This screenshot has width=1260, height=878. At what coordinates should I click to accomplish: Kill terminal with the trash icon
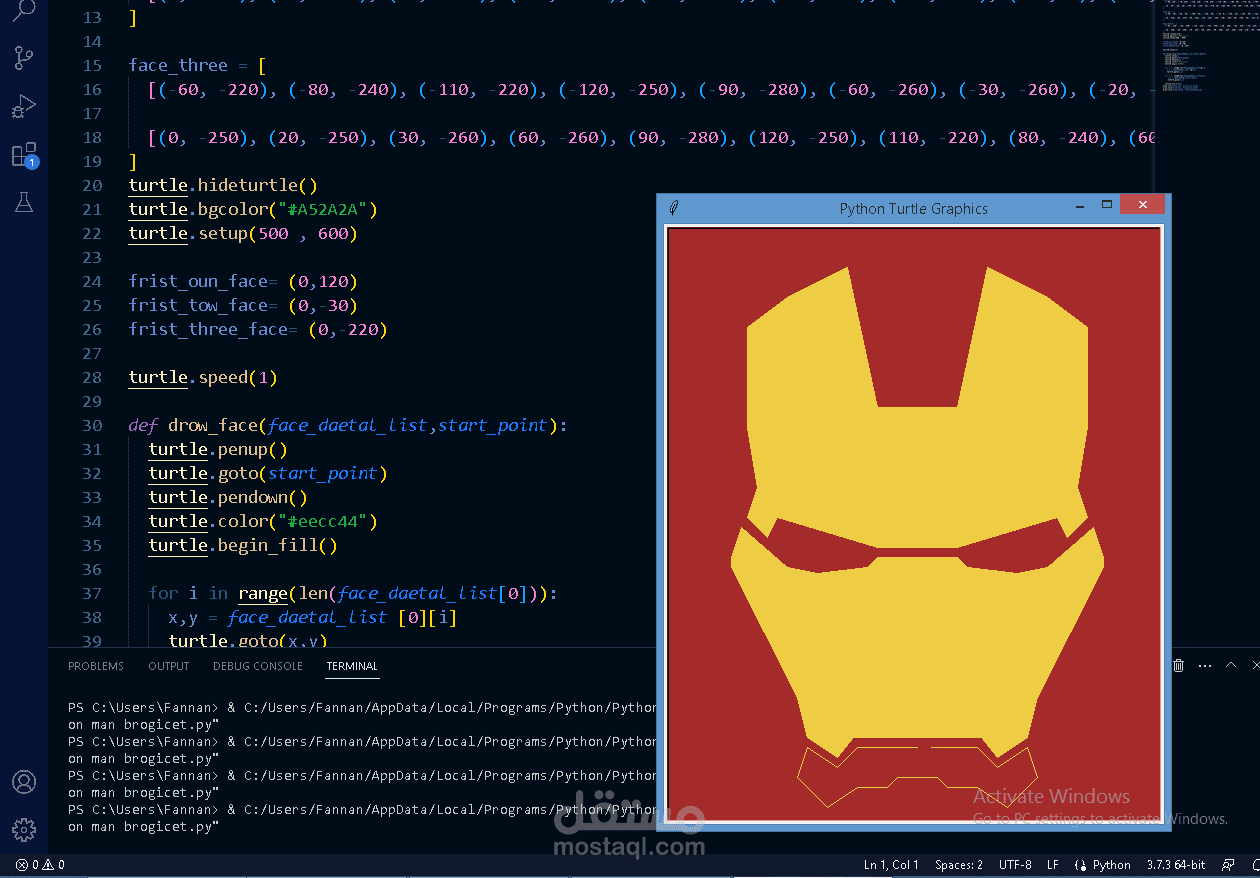click(1178, 666)
